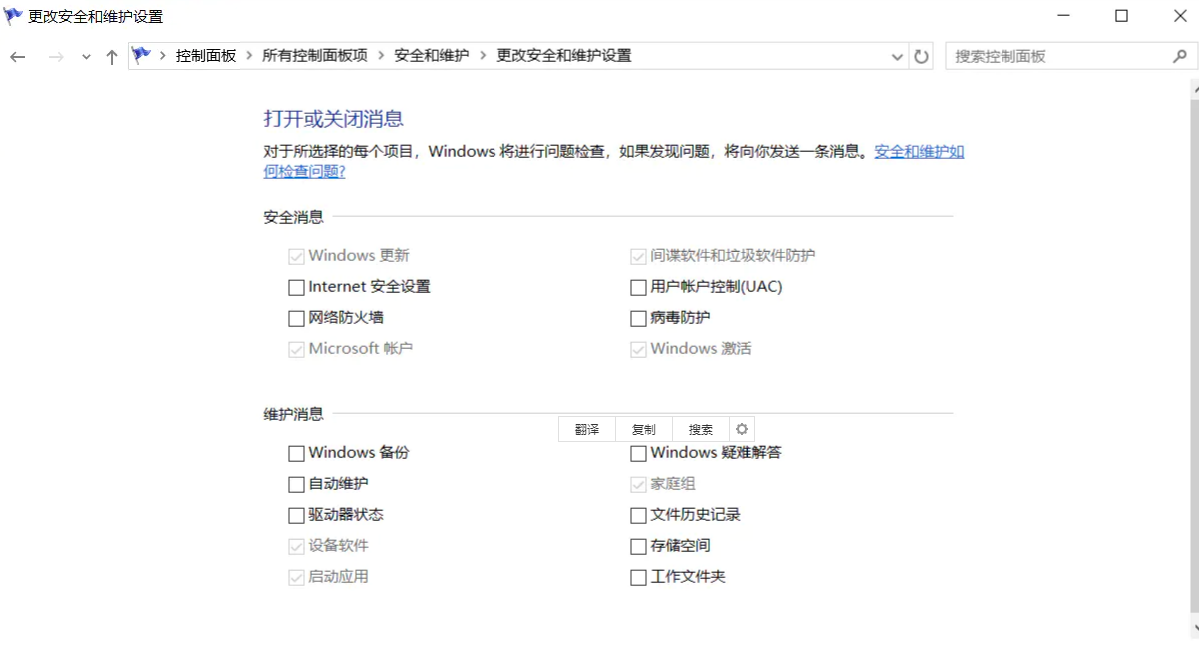Expand chevron before 控制面板 breadcrumb
The width and height of the screenshot is (1199, 669).
point(163,55)
